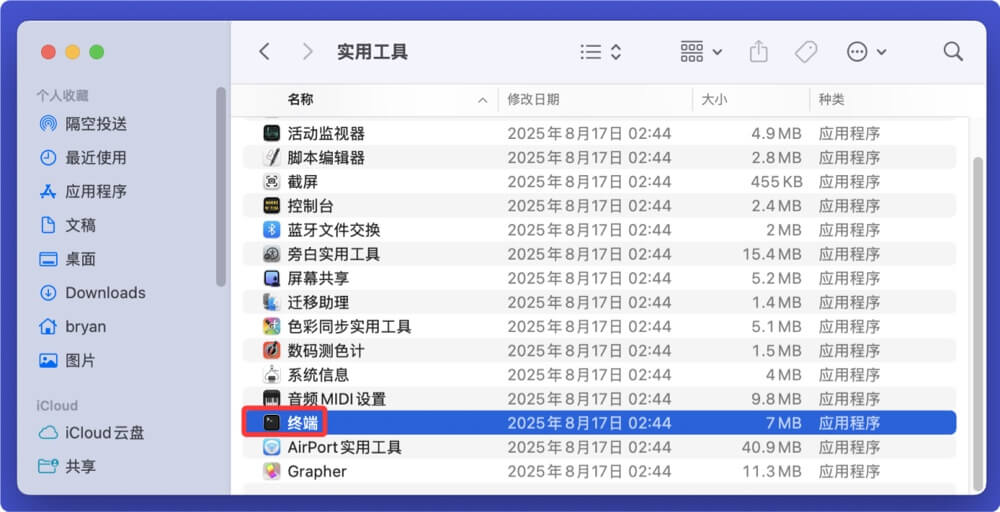This screenshot has height=512, width=1000.
Task: Go back with the left chevron
Action: tap(265, 52)
